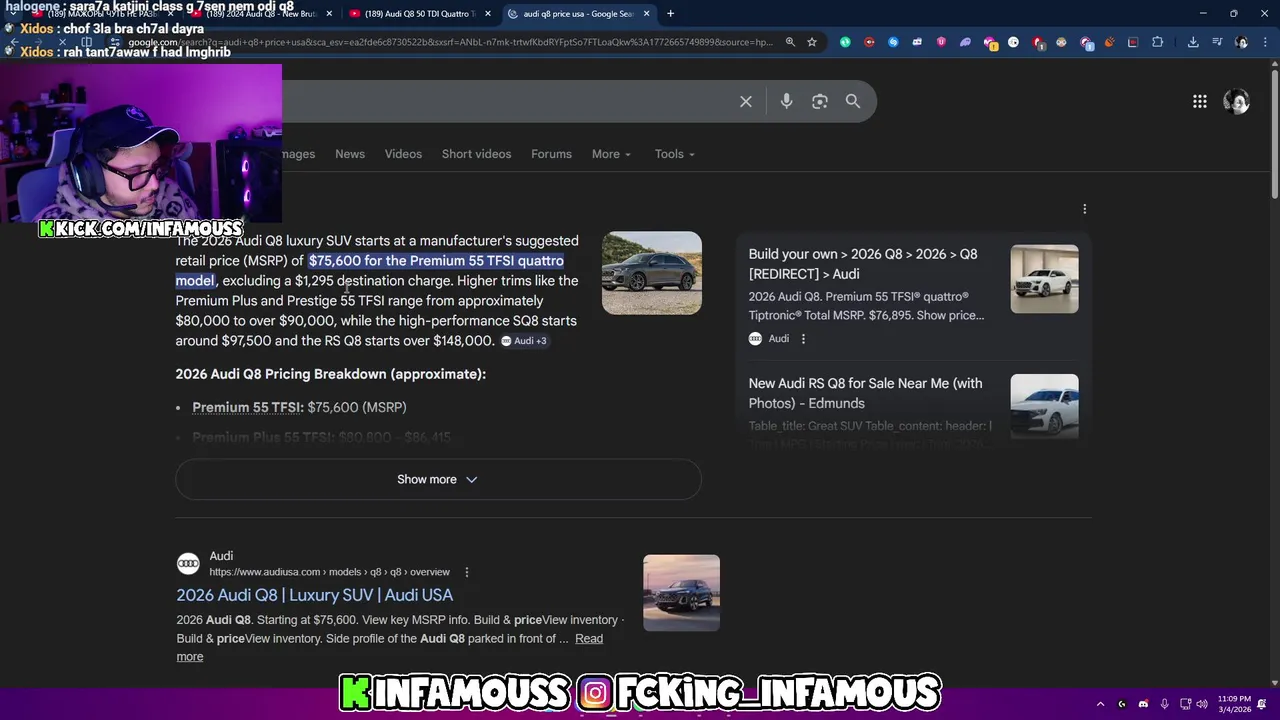The height and width of the screenshot is (720, 1280).
Task: Clear the Google search box text
Action: 746,101
